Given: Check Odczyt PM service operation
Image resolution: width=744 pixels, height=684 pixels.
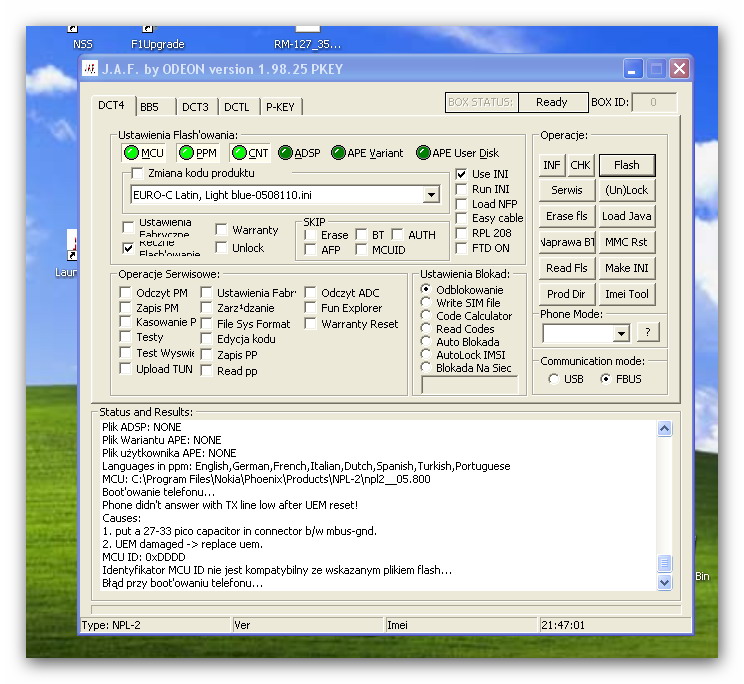Looking at the screenshot, I should (125, 293).
